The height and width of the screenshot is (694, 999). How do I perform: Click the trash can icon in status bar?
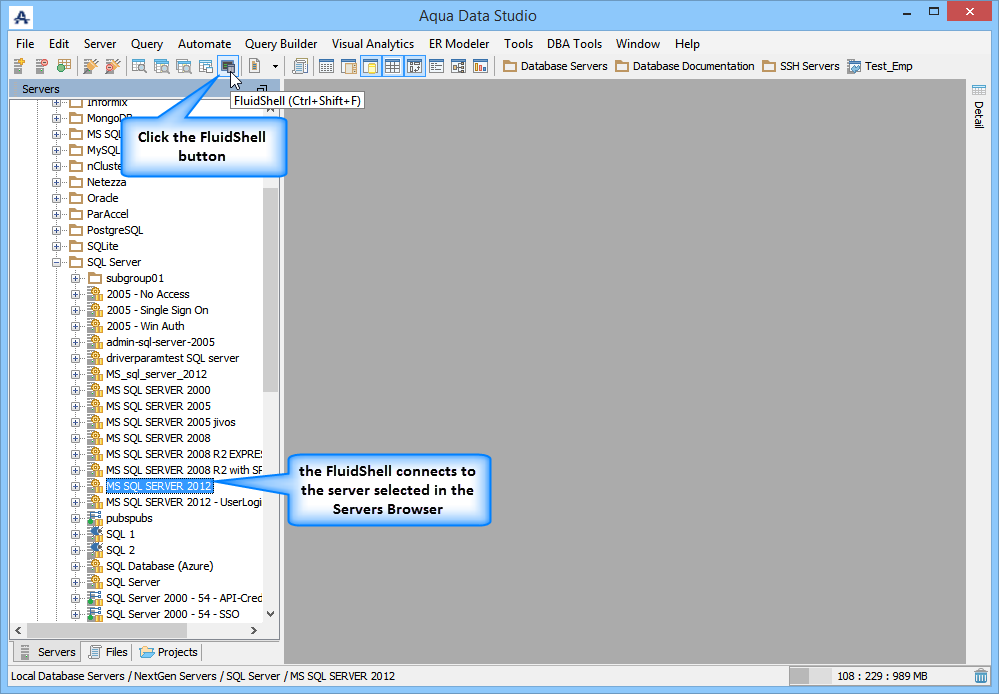point(981,676)
